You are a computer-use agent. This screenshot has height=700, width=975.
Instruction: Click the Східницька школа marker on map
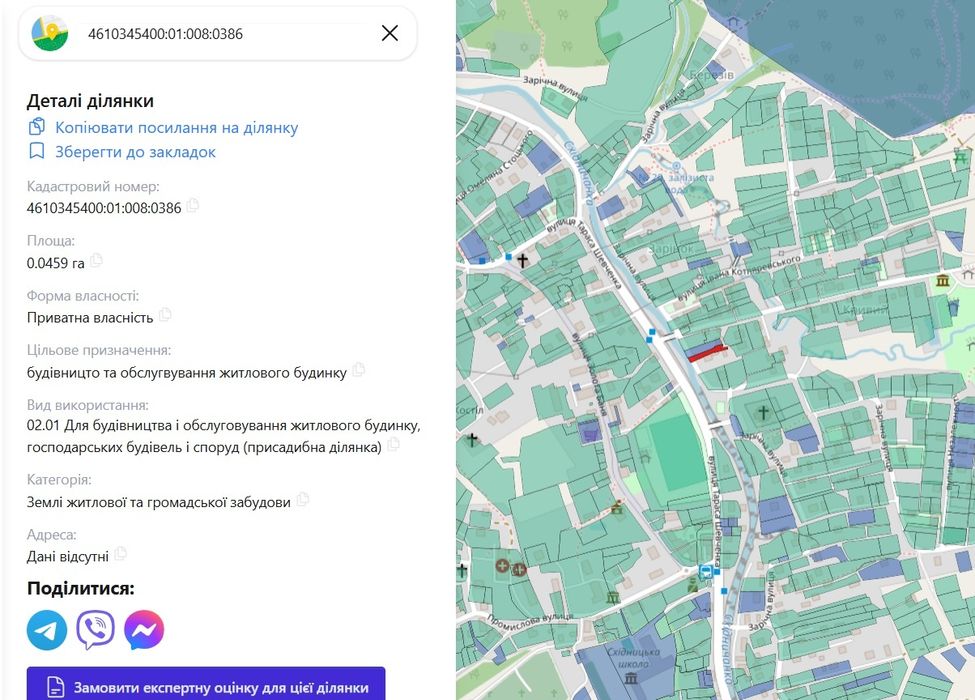coord(631,677)
